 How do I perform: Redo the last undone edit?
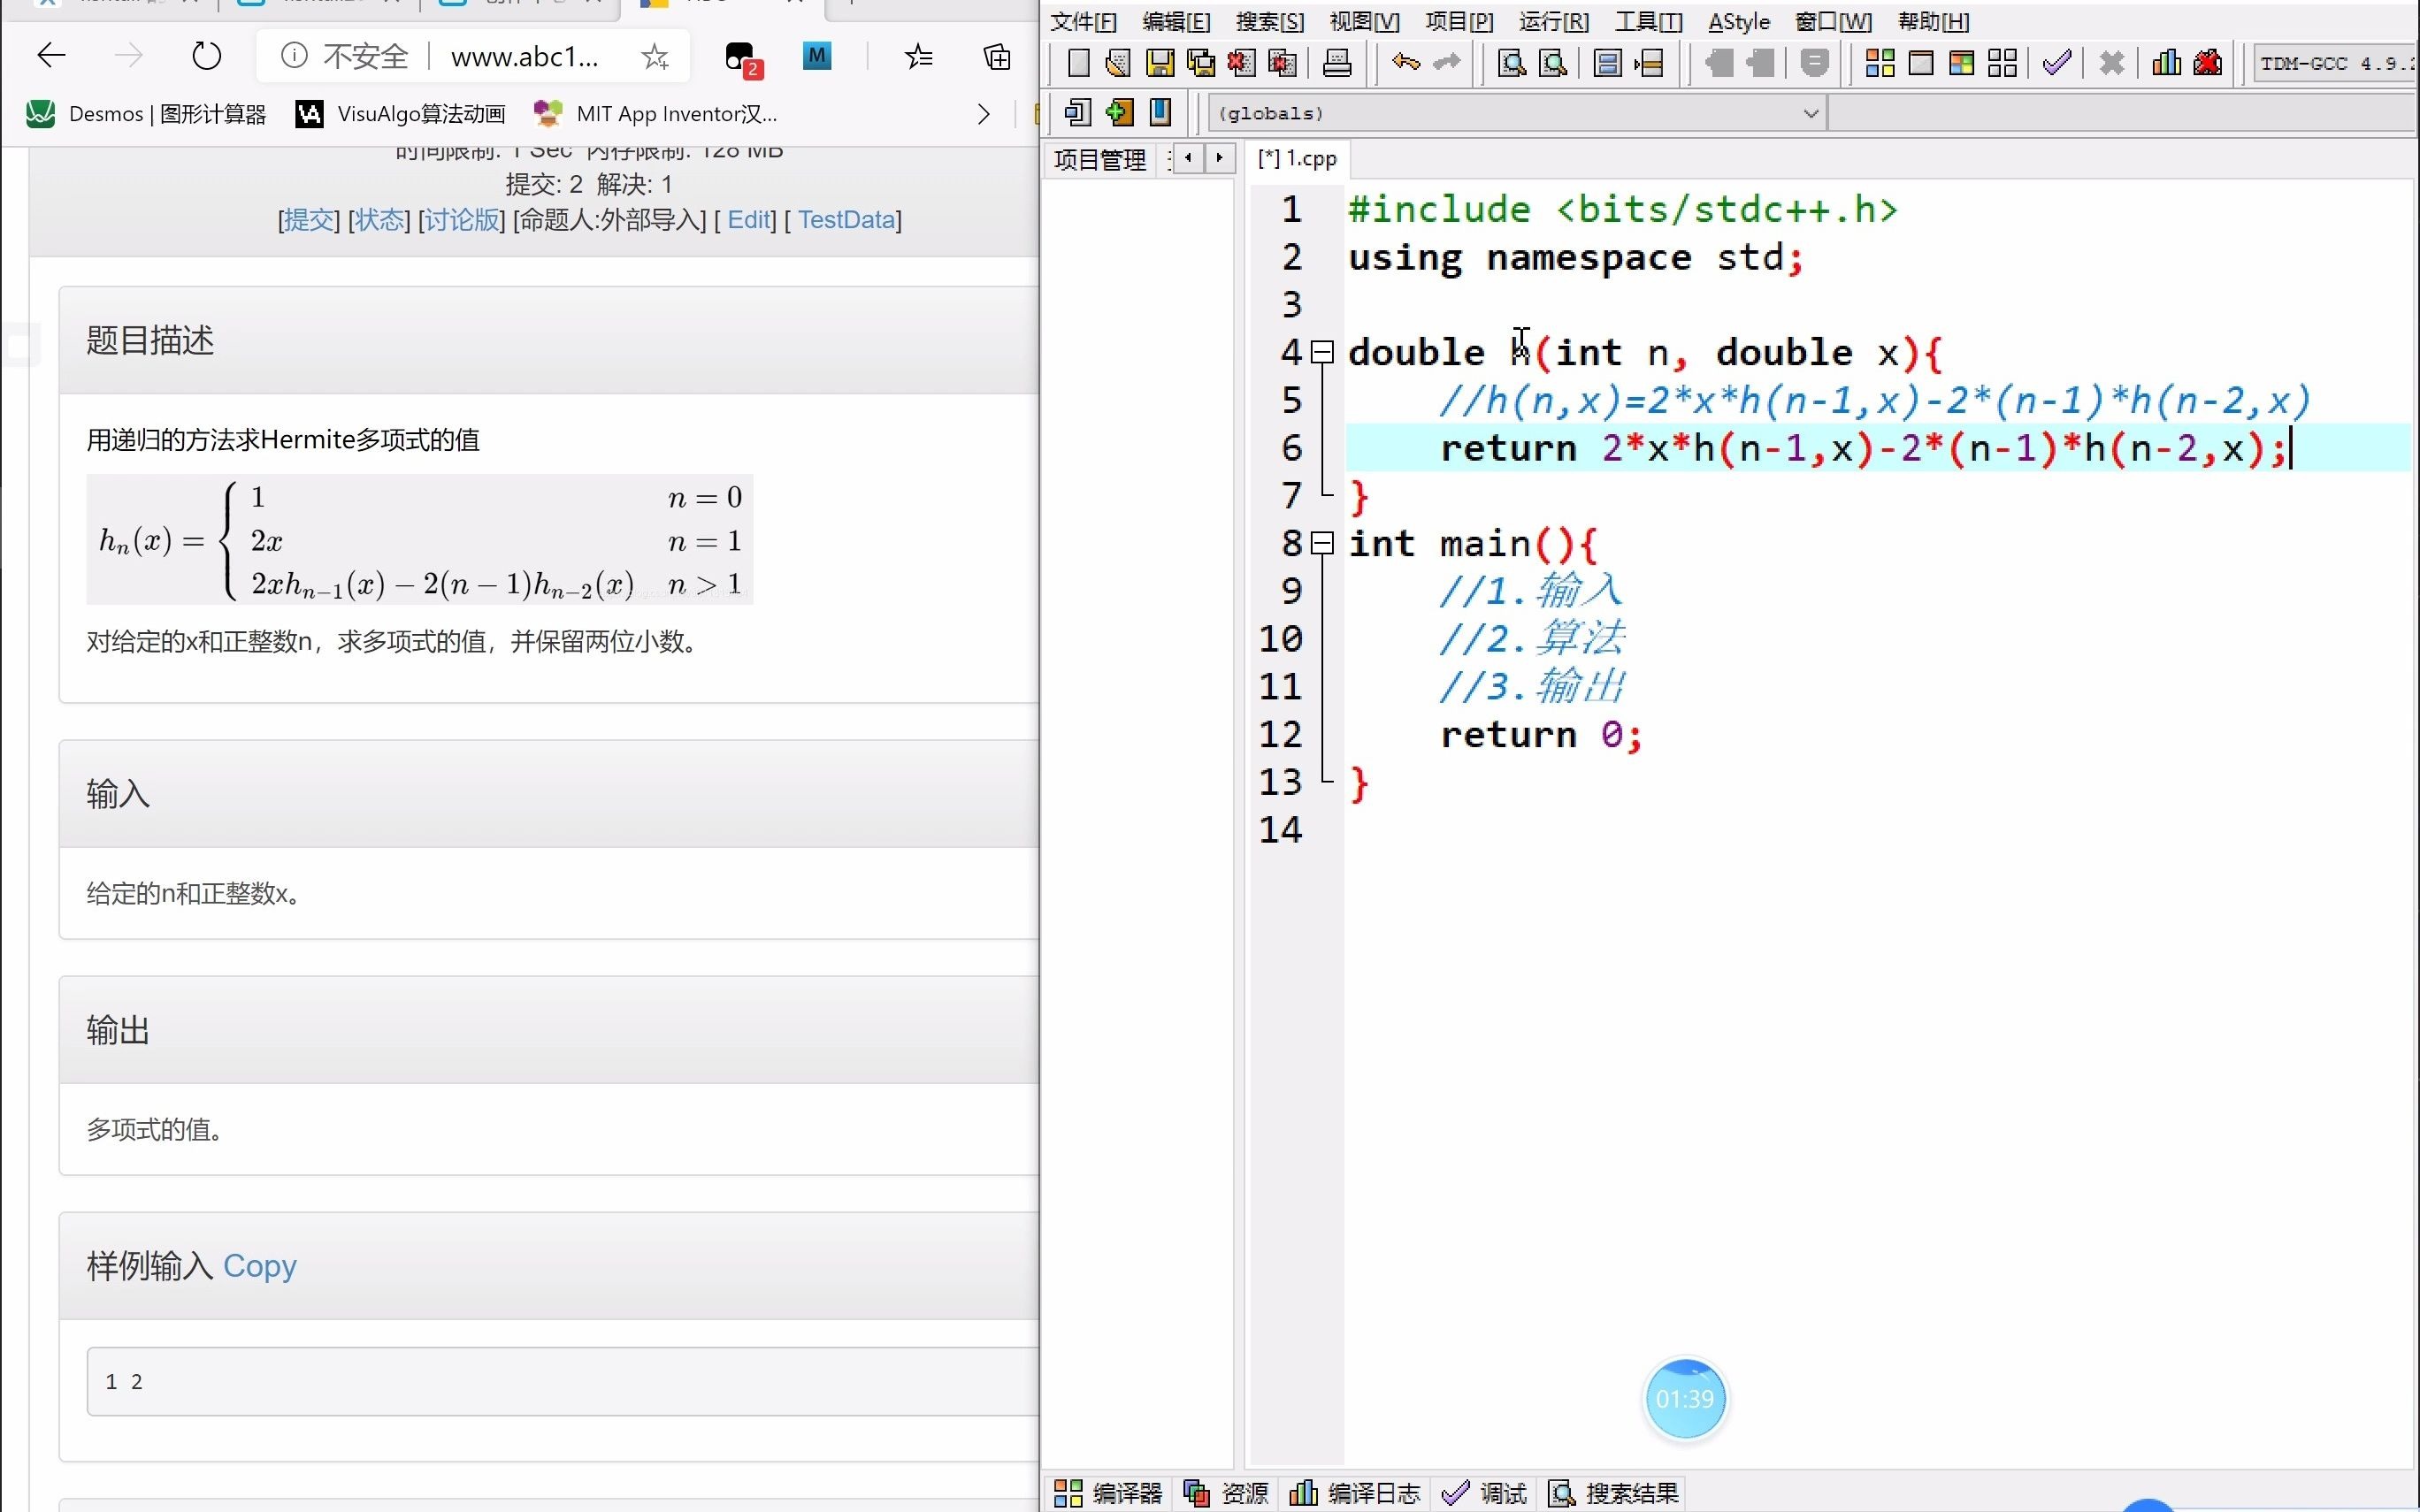[x=1446, y=64]
